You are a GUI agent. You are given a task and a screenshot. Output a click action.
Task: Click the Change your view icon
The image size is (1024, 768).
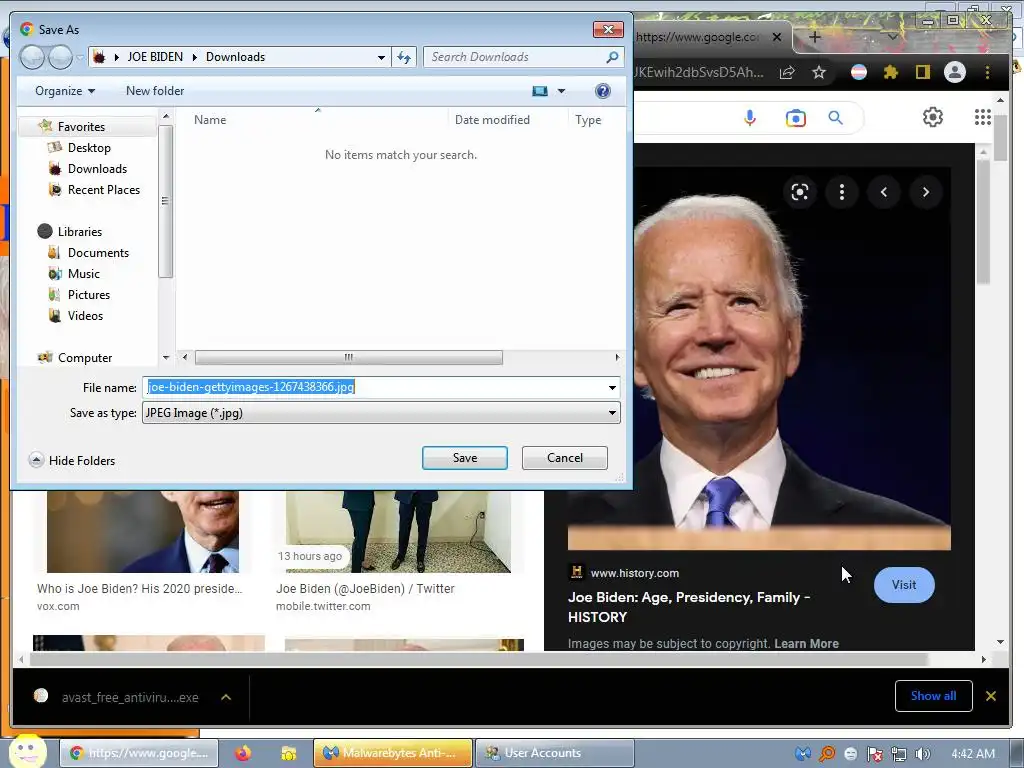point(539,91)
